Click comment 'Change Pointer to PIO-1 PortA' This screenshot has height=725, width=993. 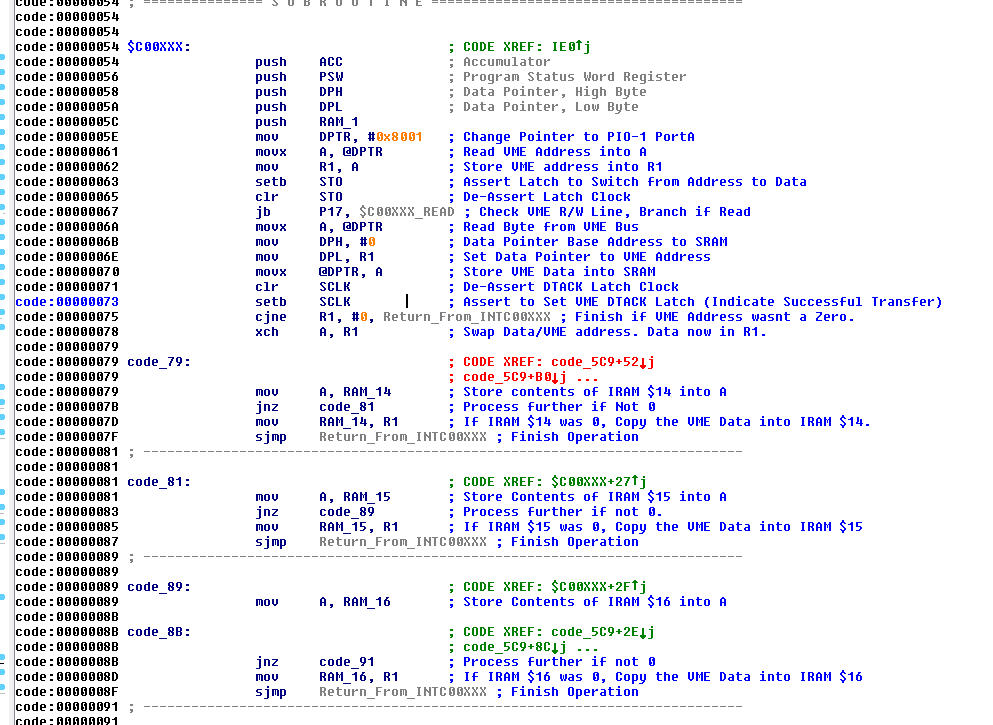click(x=579, y=137)
